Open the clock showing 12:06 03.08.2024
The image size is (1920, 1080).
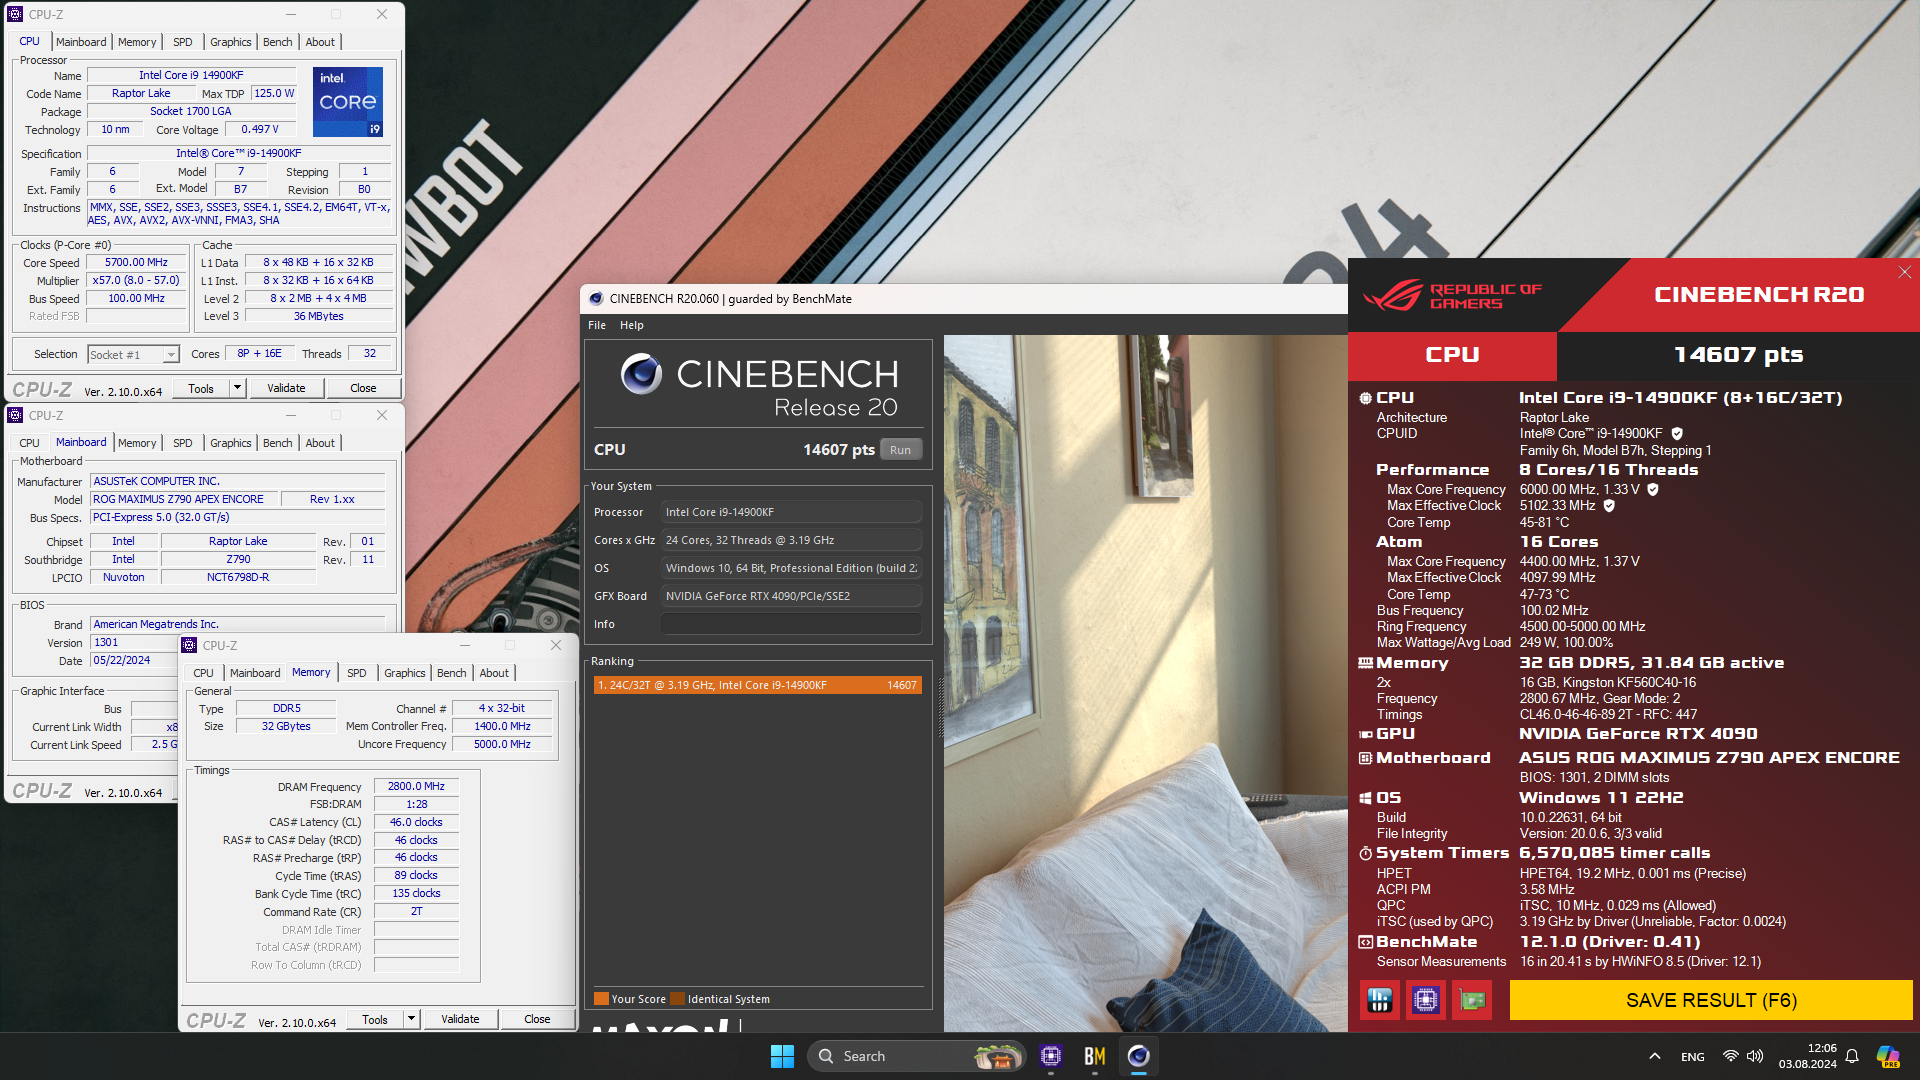coord(1808,1056)
